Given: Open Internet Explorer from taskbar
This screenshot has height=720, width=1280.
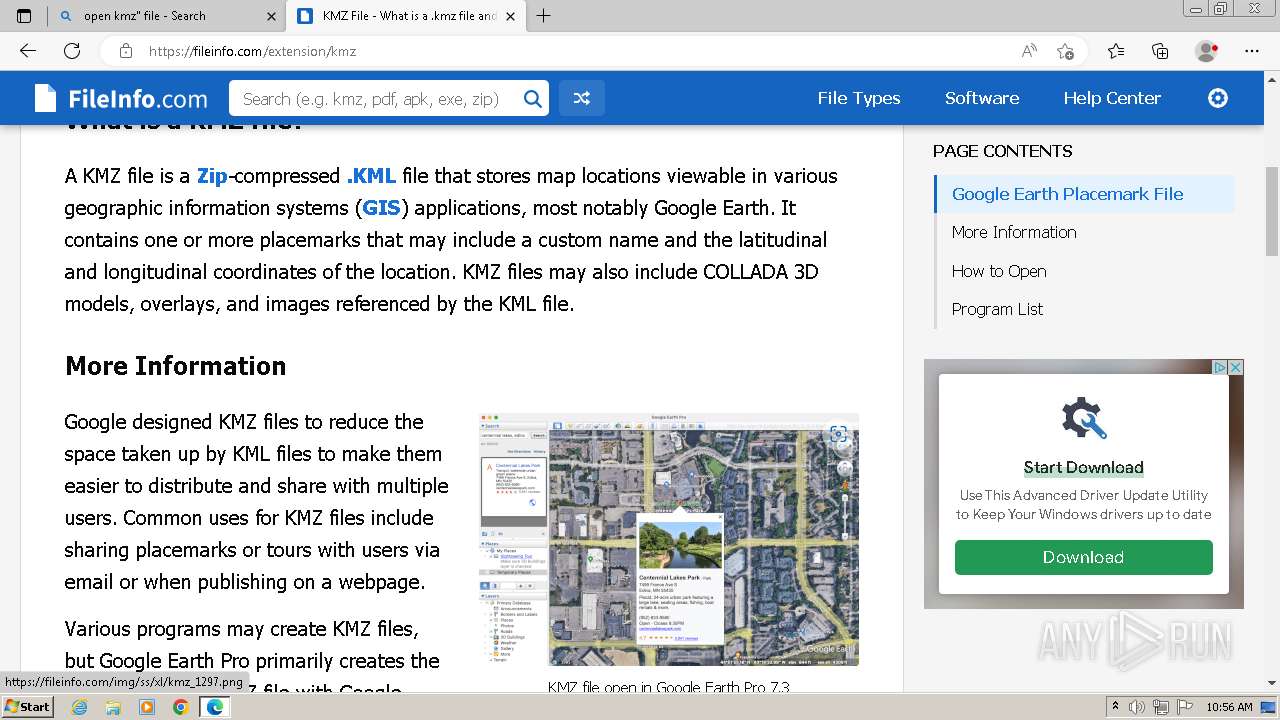Looking at the screenshot, I should click(x=79, y=707).
